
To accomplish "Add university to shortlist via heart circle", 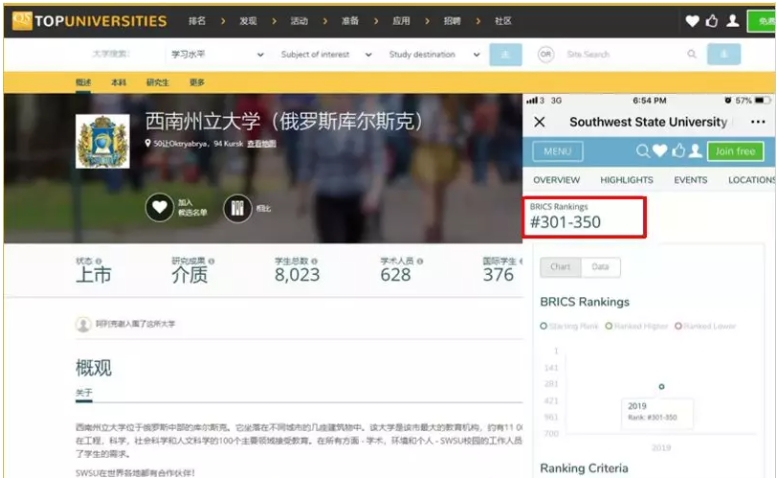I will 159,207.
